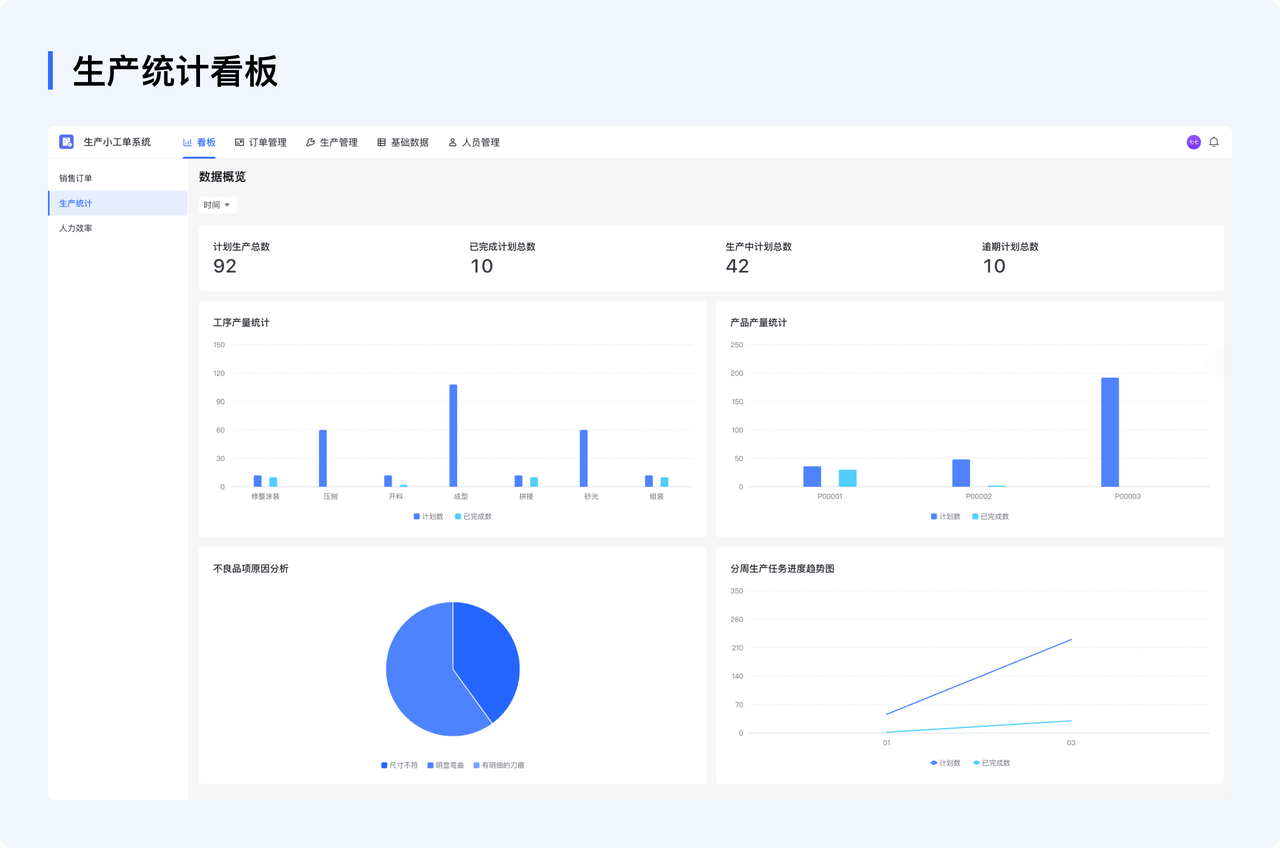The height and width of the screenshot is (848, 1280).
Task: Toggle 尺寸不符 legend in the pie chart
Action: pyautogui.click(x=399, y=765)
